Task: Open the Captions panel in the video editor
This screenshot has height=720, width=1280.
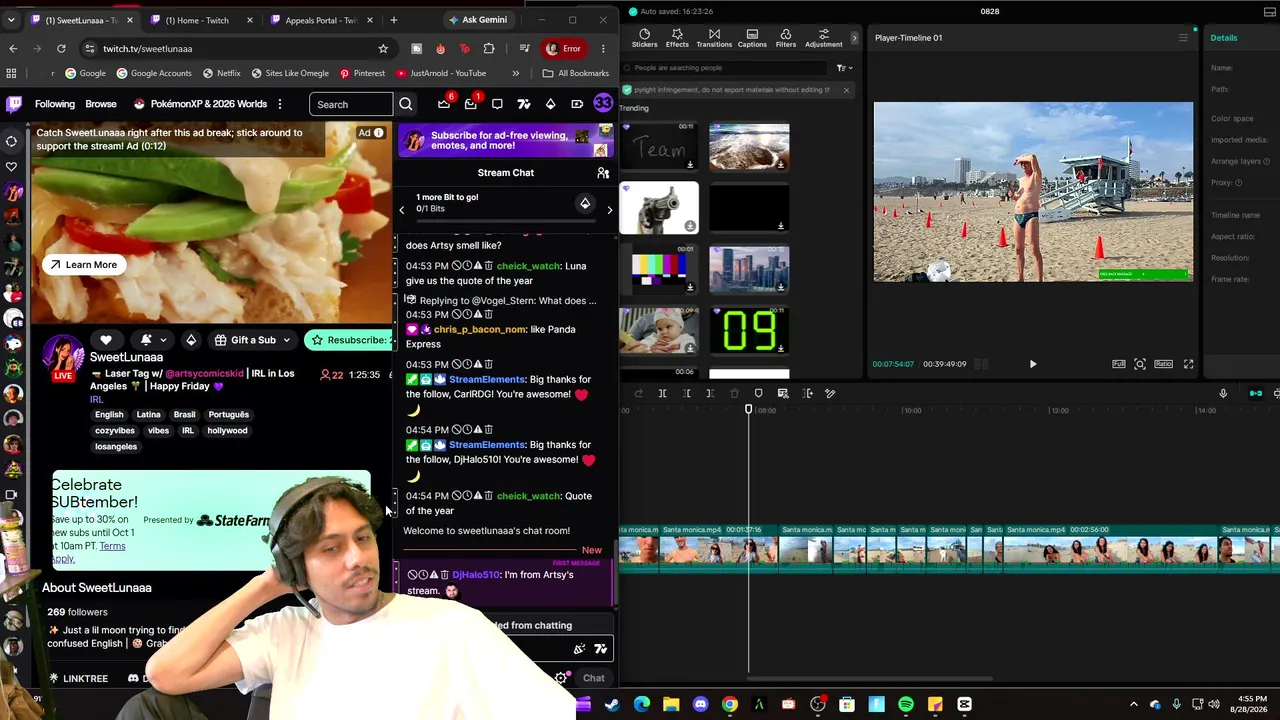Action: click(752, 38)
